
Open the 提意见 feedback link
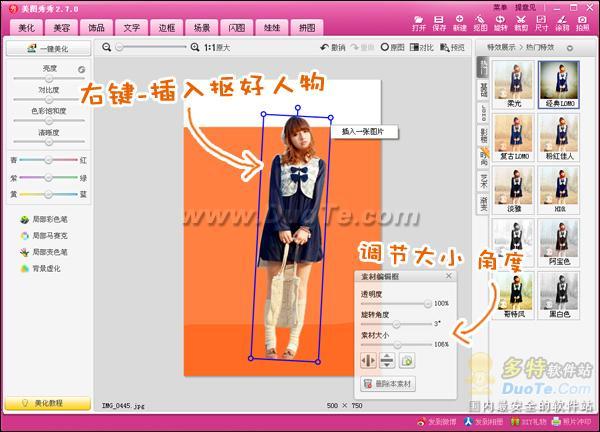click(525, 7)
